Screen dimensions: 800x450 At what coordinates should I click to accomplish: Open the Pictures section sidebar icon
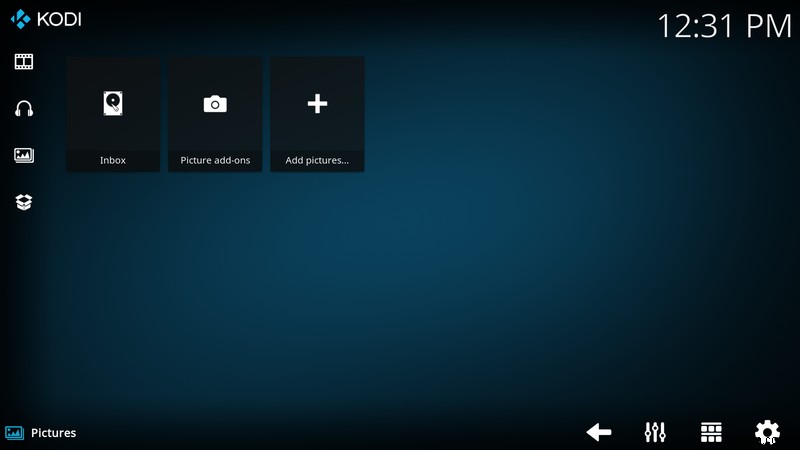pos(23,155)
